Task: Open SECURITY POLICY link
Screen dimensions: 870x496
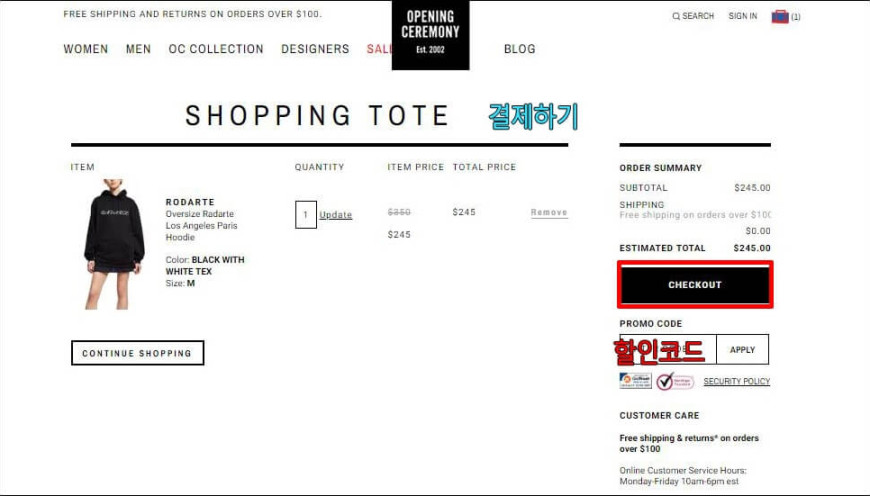Action: (x=736, y=381)
